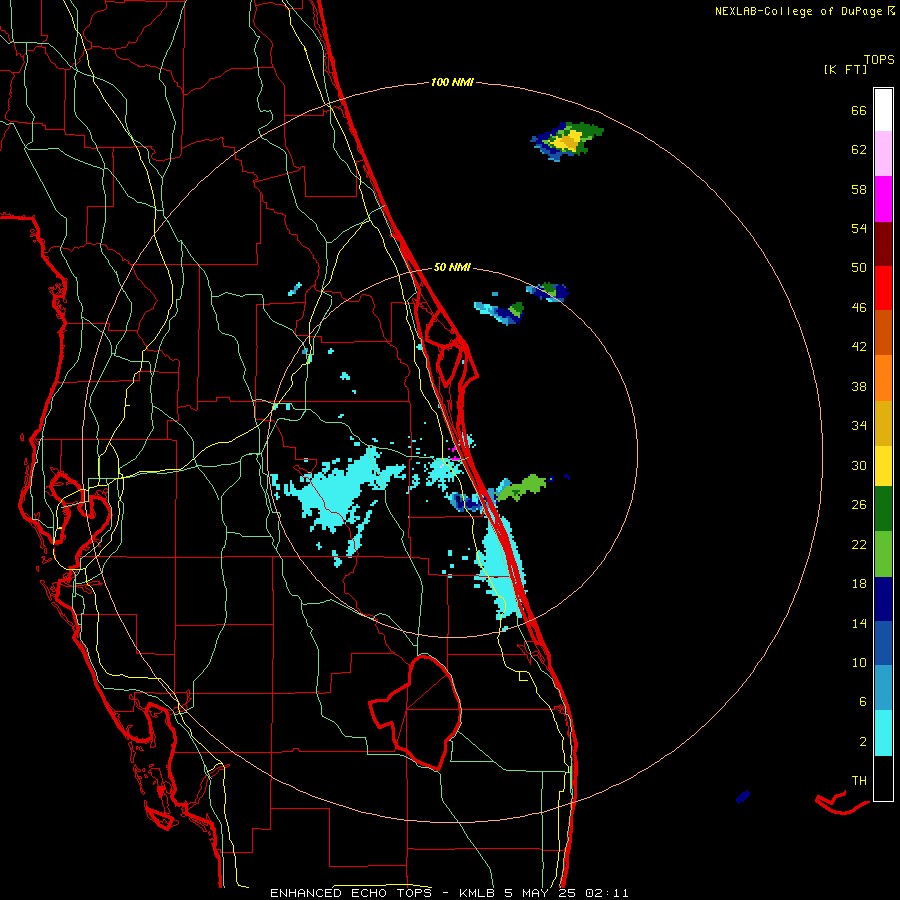The image size is (900, 900).
Task: Click the 66 legend value
Action: pyautogui.click(x=859, y=110)
